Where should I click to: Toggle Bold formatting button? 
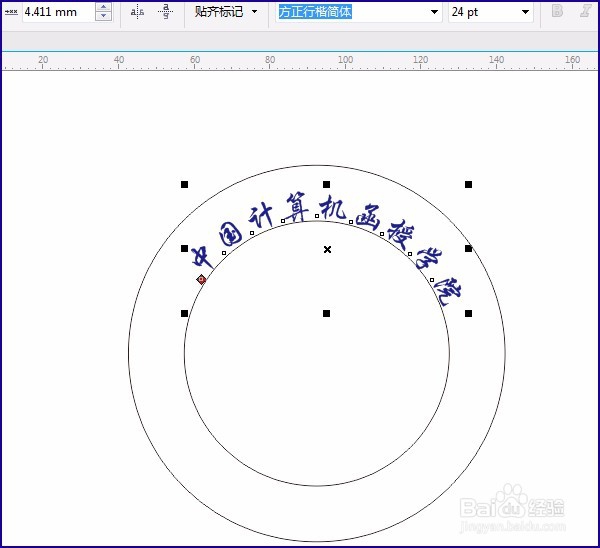click(557, 11)
